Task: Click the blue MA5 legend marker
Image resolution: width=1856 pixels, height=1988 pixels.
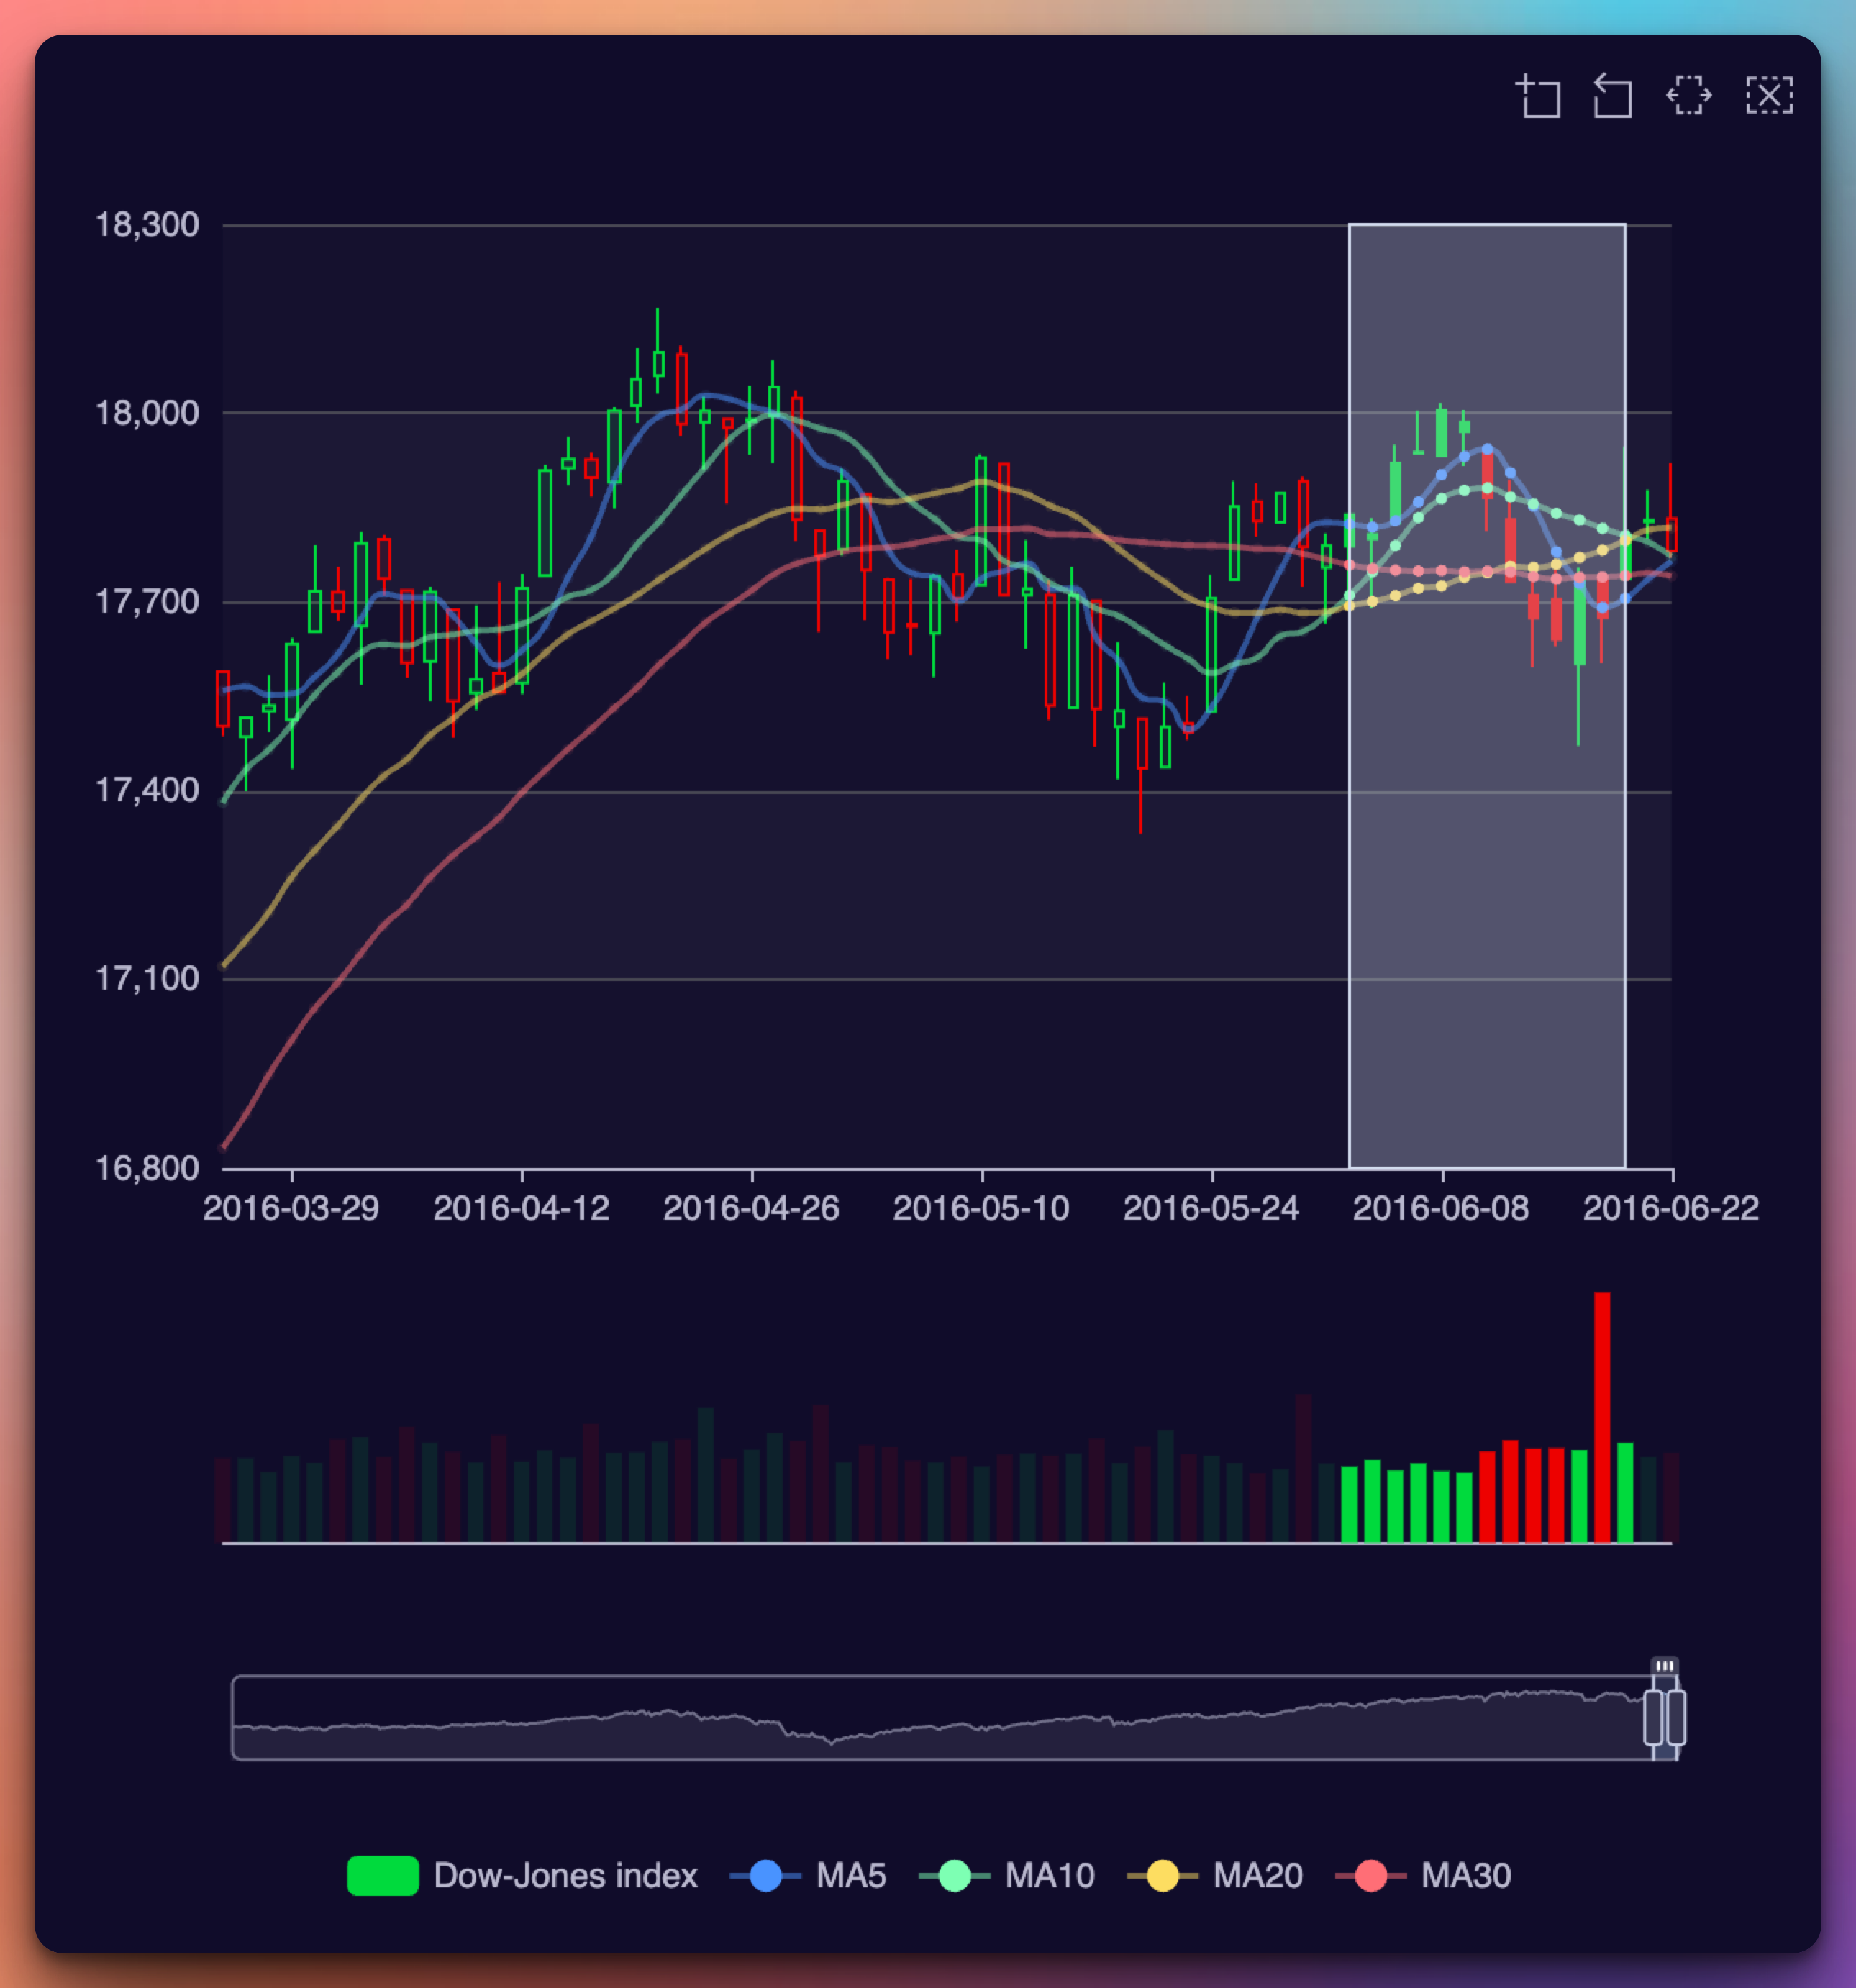Action: point(765,1875)
